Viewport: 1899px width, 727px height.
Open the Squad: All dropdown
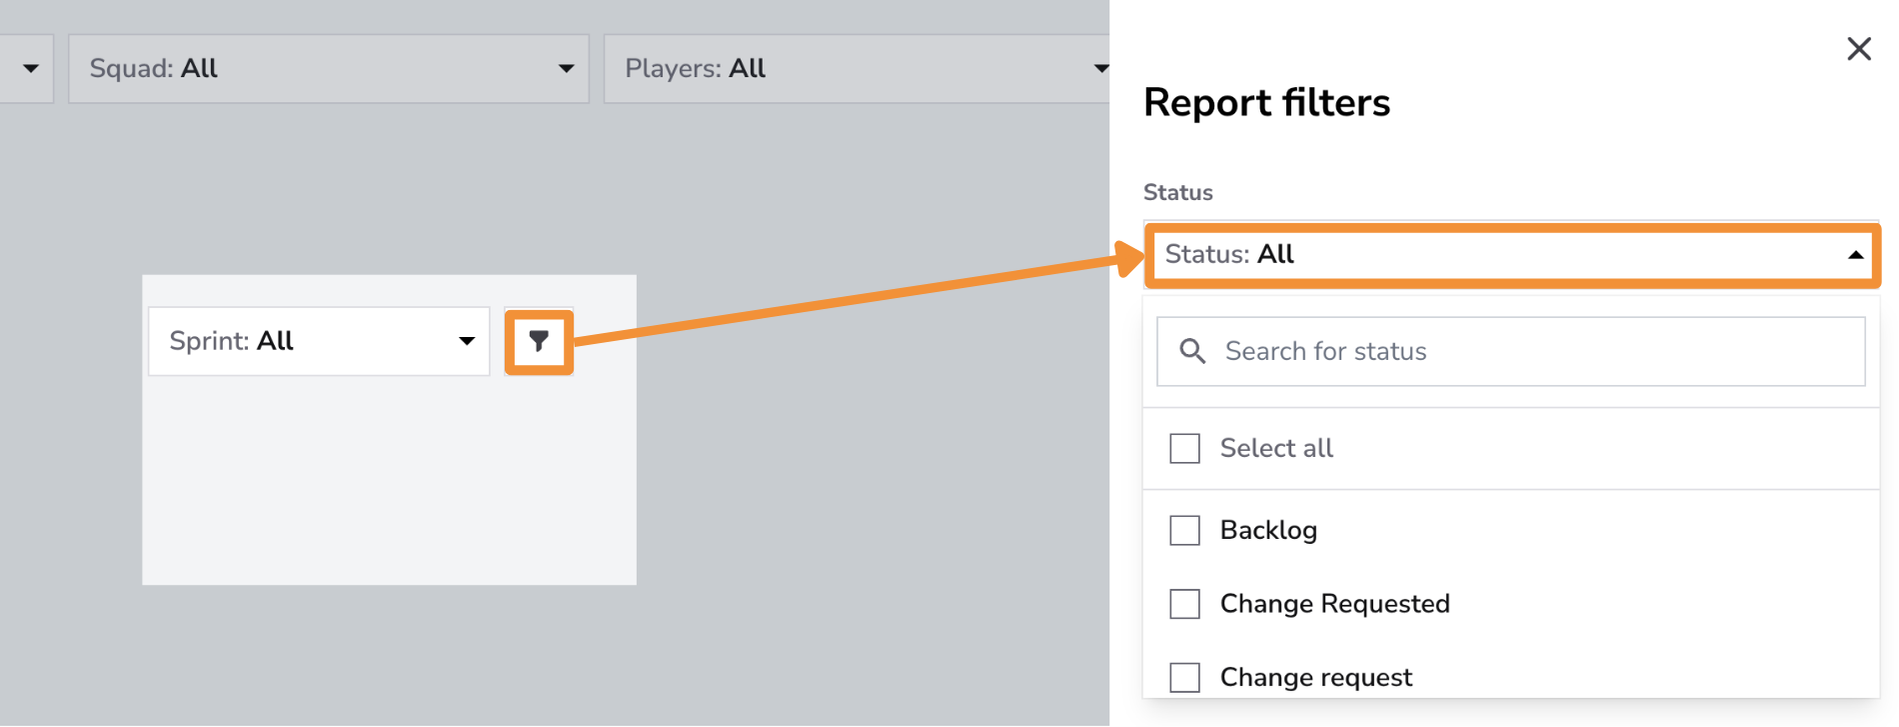pos(328,69)
